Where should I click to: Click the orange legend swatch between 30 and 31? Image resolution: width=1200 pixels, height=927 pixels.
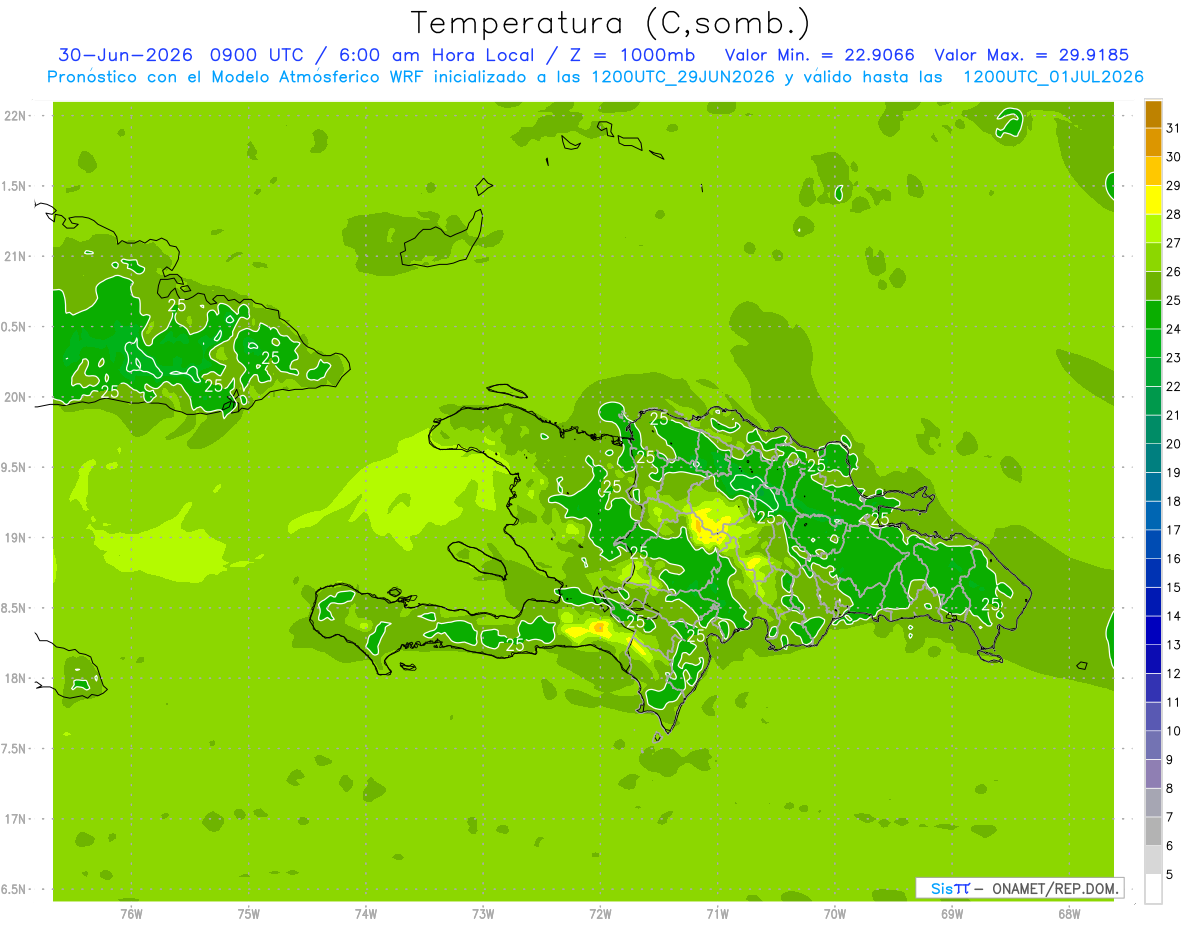[1153, 142]
